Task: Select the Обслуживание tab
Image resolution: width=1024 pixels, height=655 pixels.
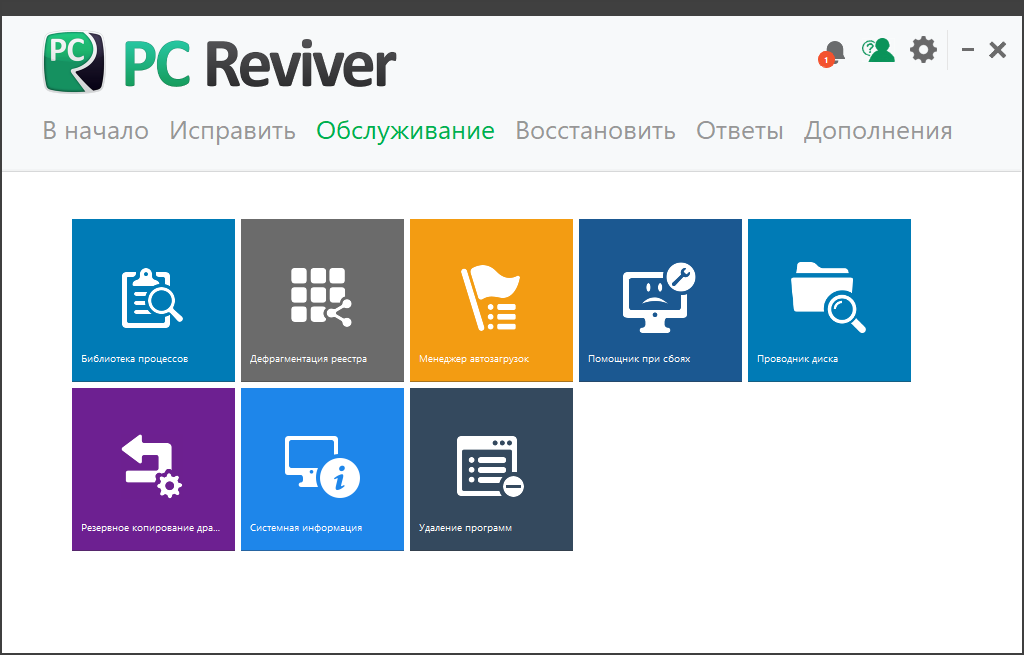Action: pos(406,131)
